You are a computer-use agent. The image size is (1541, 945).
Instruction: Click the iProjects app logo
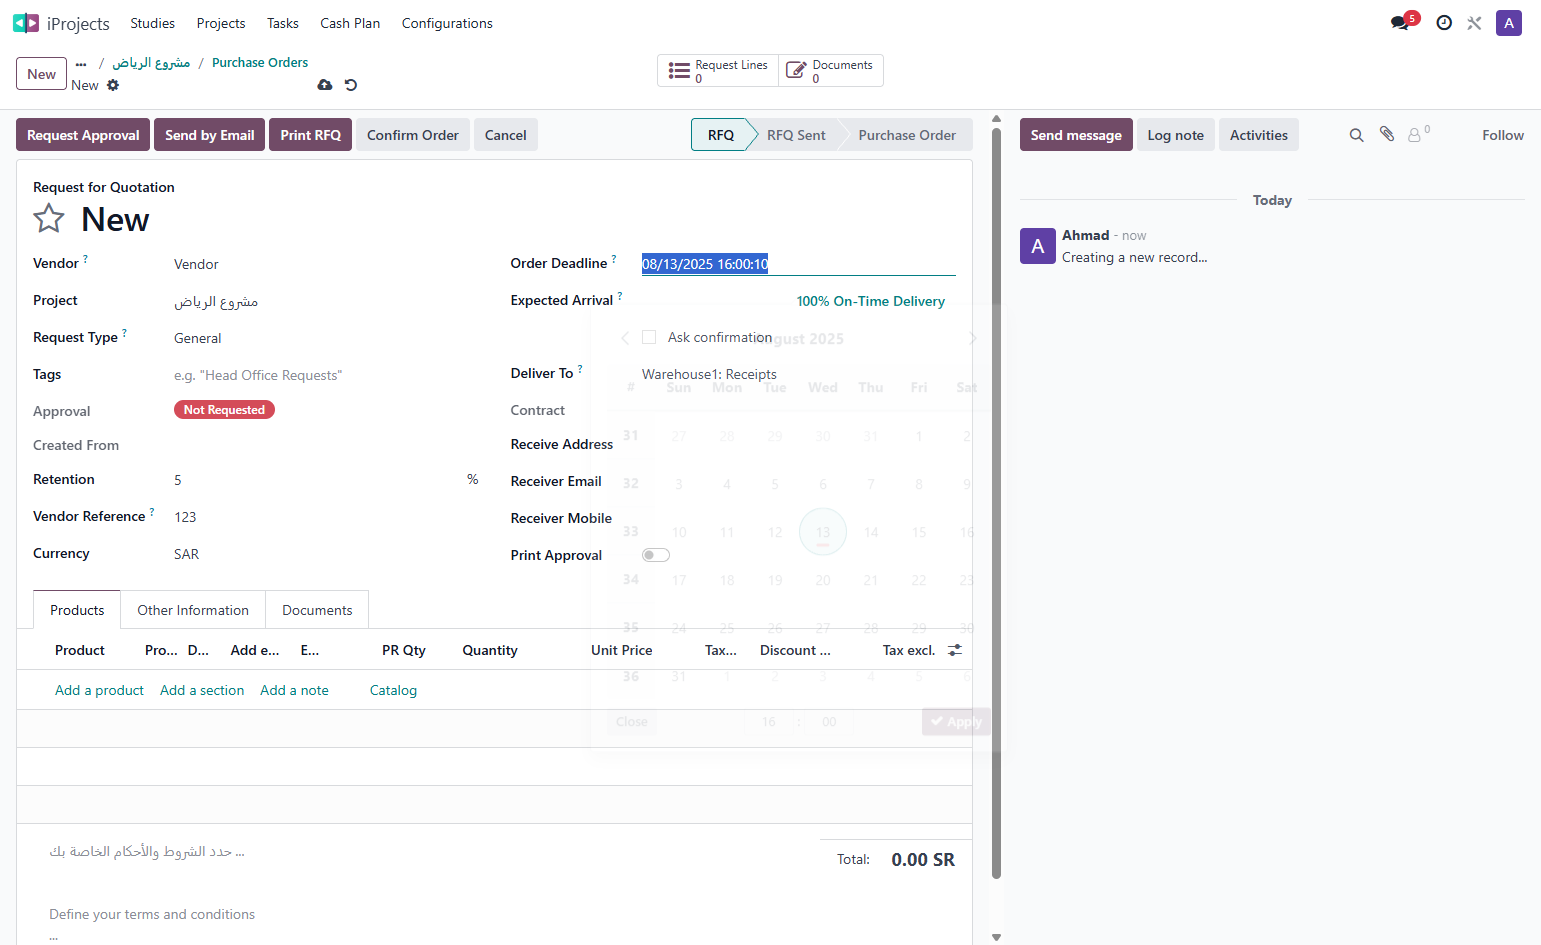(26, 23)
